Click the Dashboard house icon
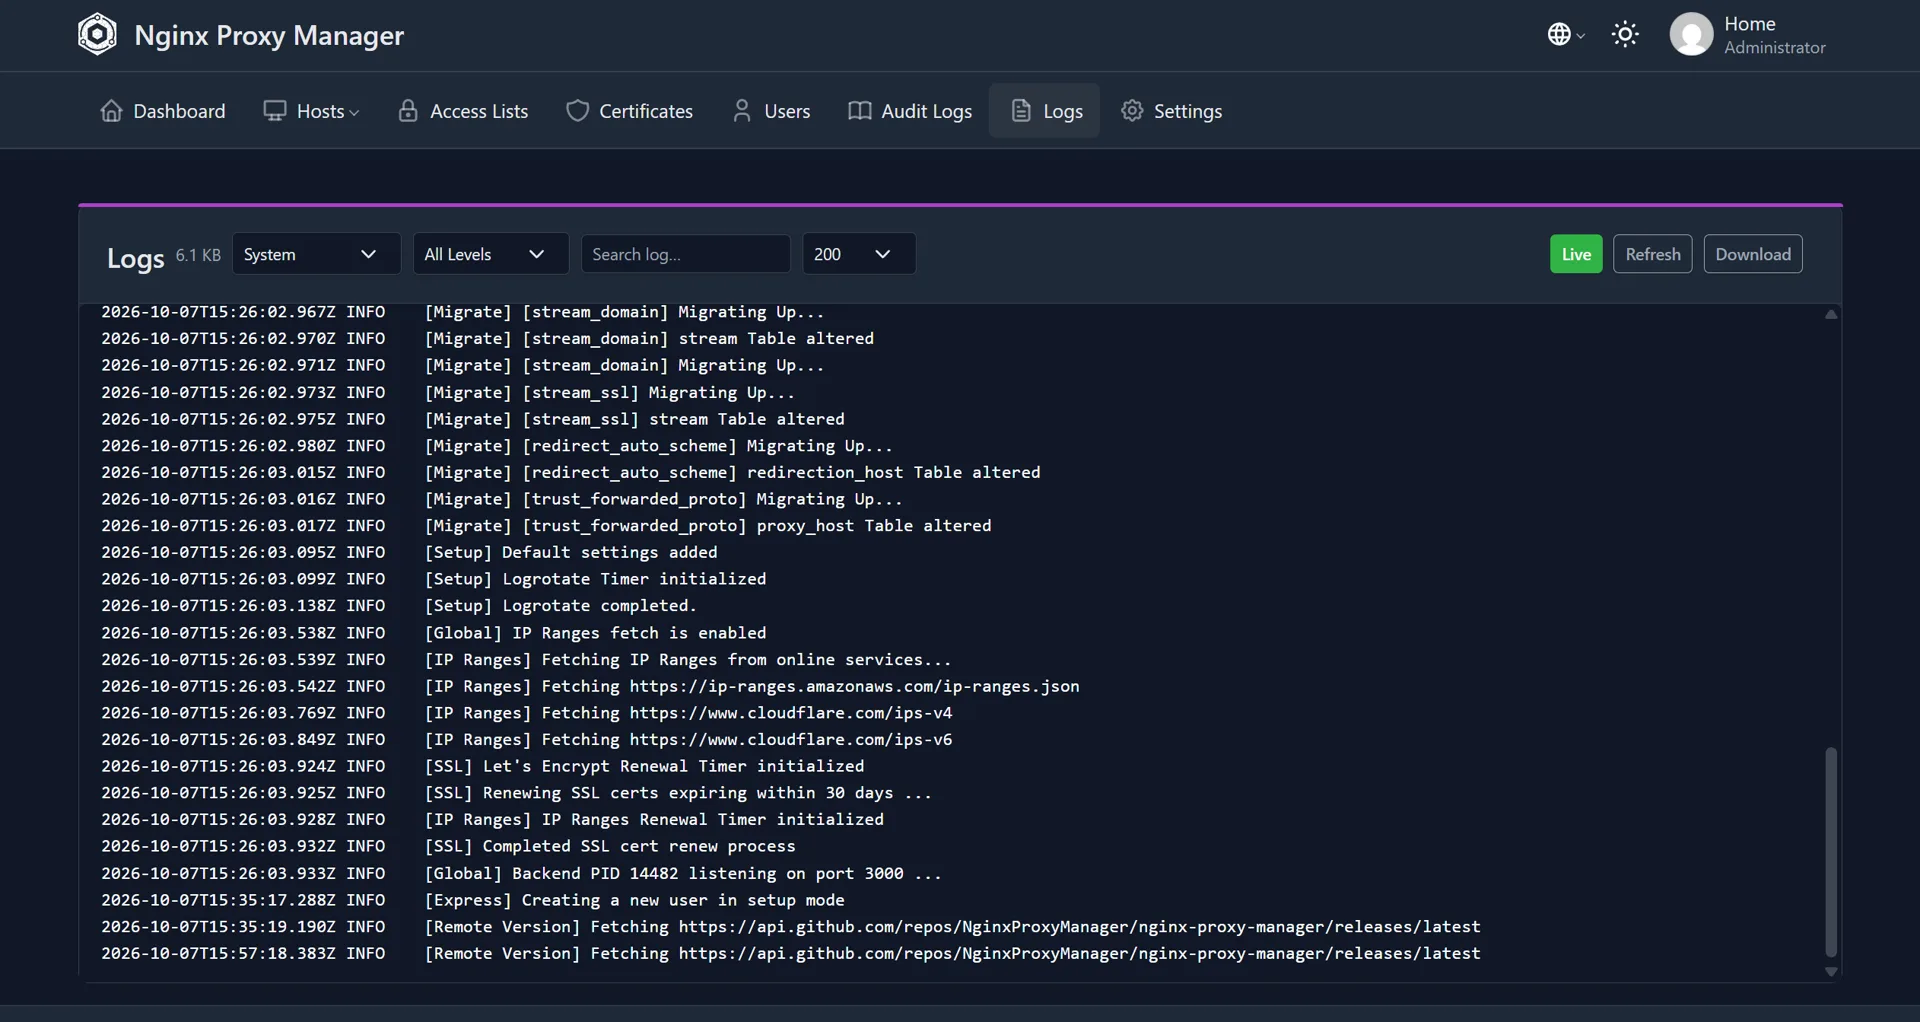The image size is (1920, 1022). pos(111,111)
